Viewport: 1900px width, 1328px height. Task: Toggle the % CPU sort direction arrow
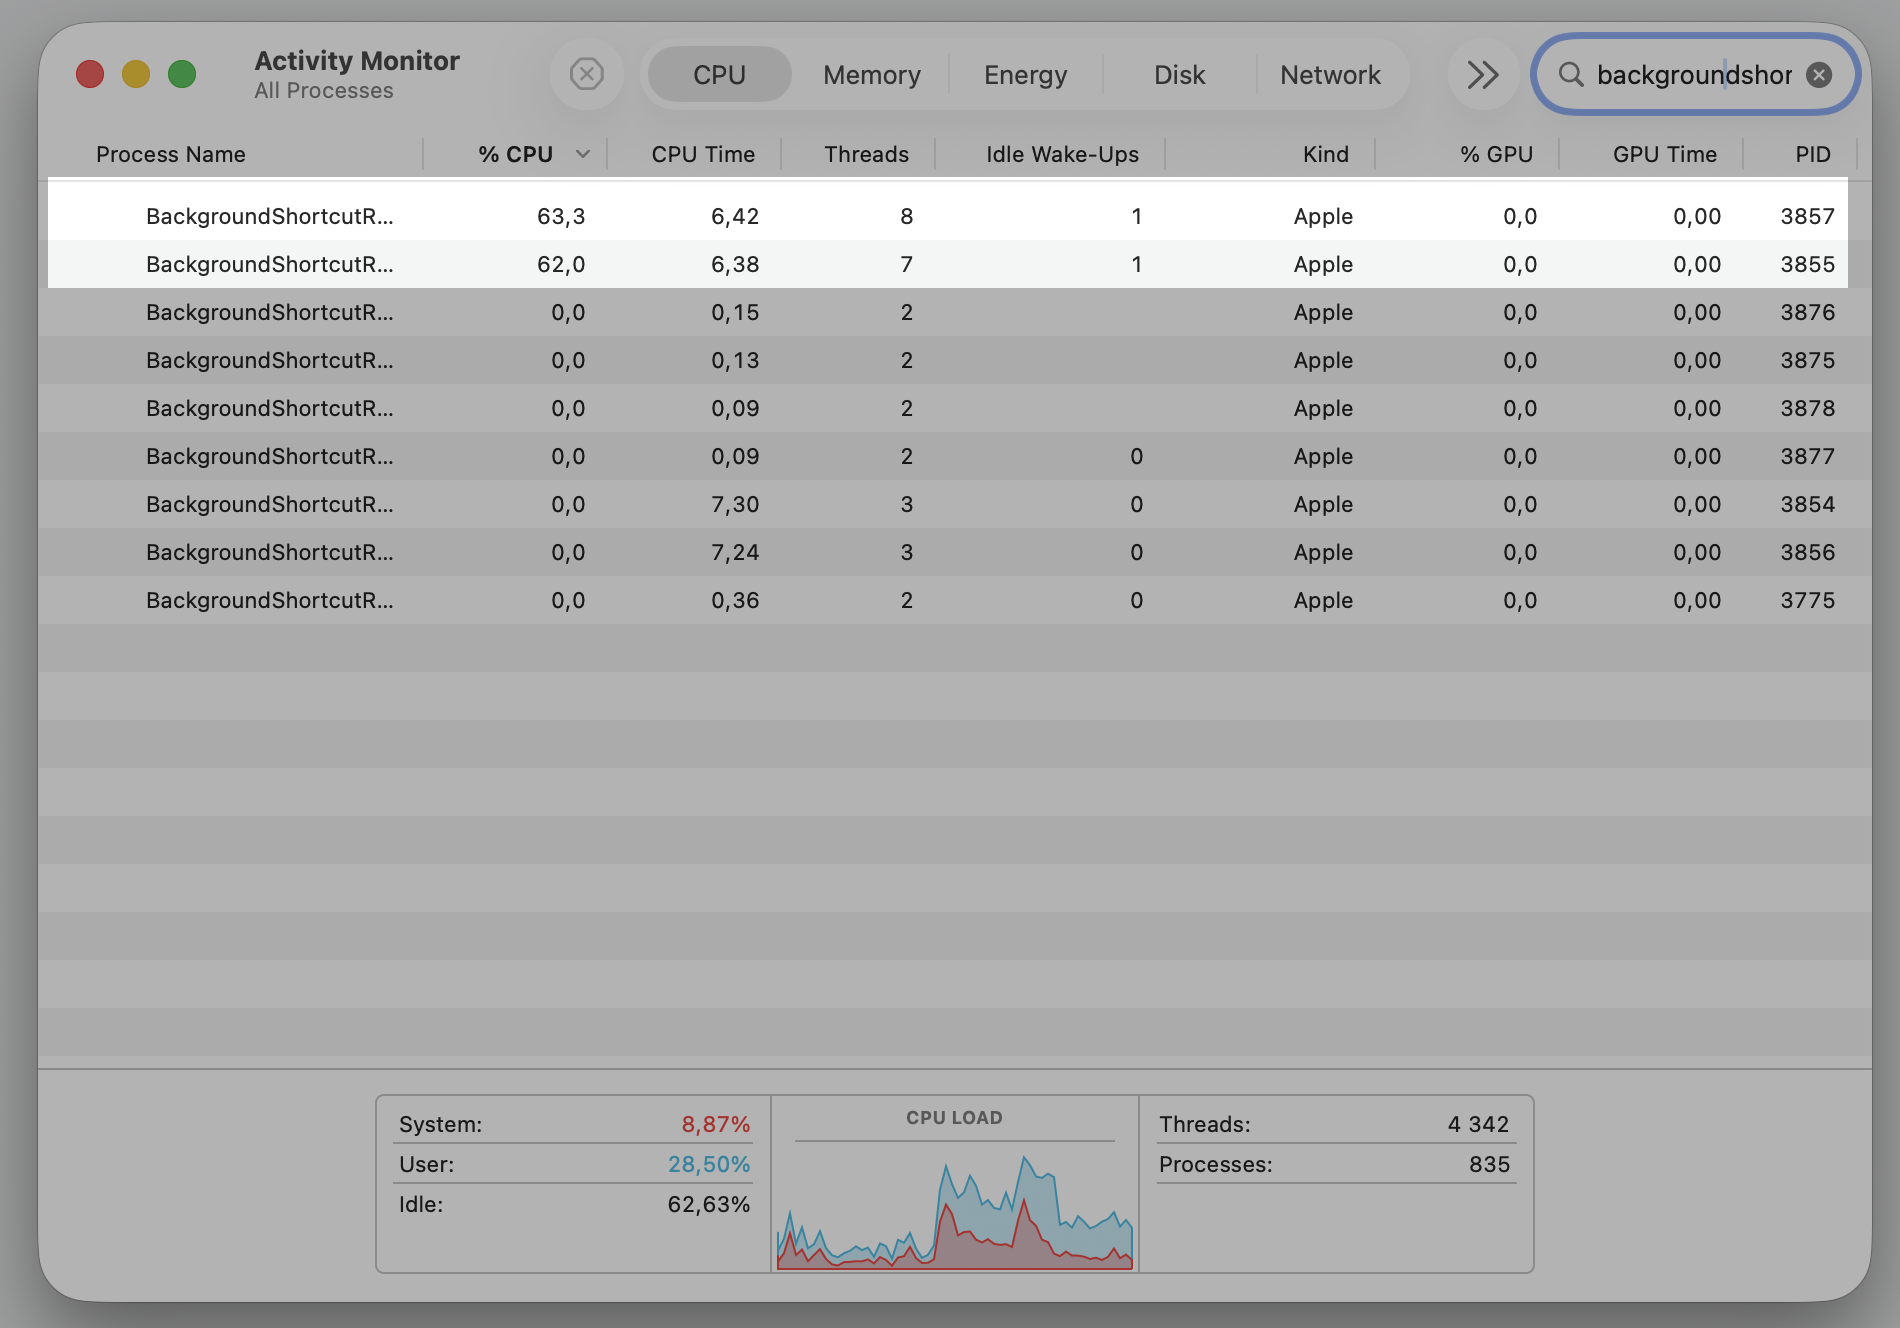(583, 154)
